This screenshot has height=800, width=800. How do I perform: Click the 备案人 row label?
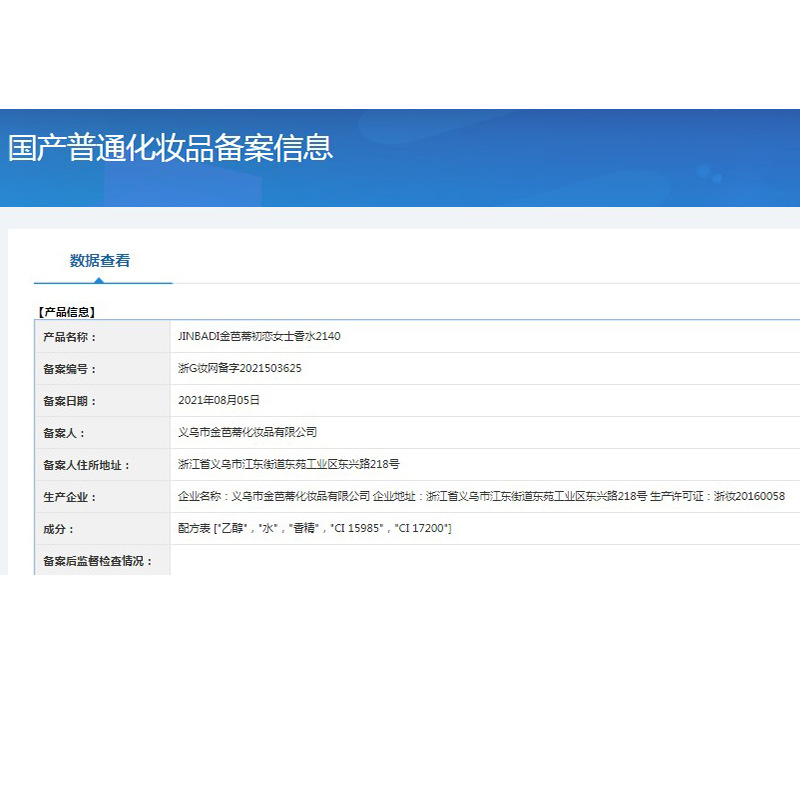point(65,433)
